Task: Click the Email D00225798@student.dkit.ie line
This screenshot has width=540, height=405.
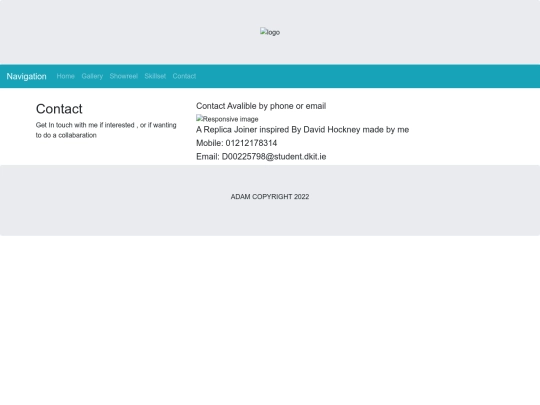Action: coord(261,157)
